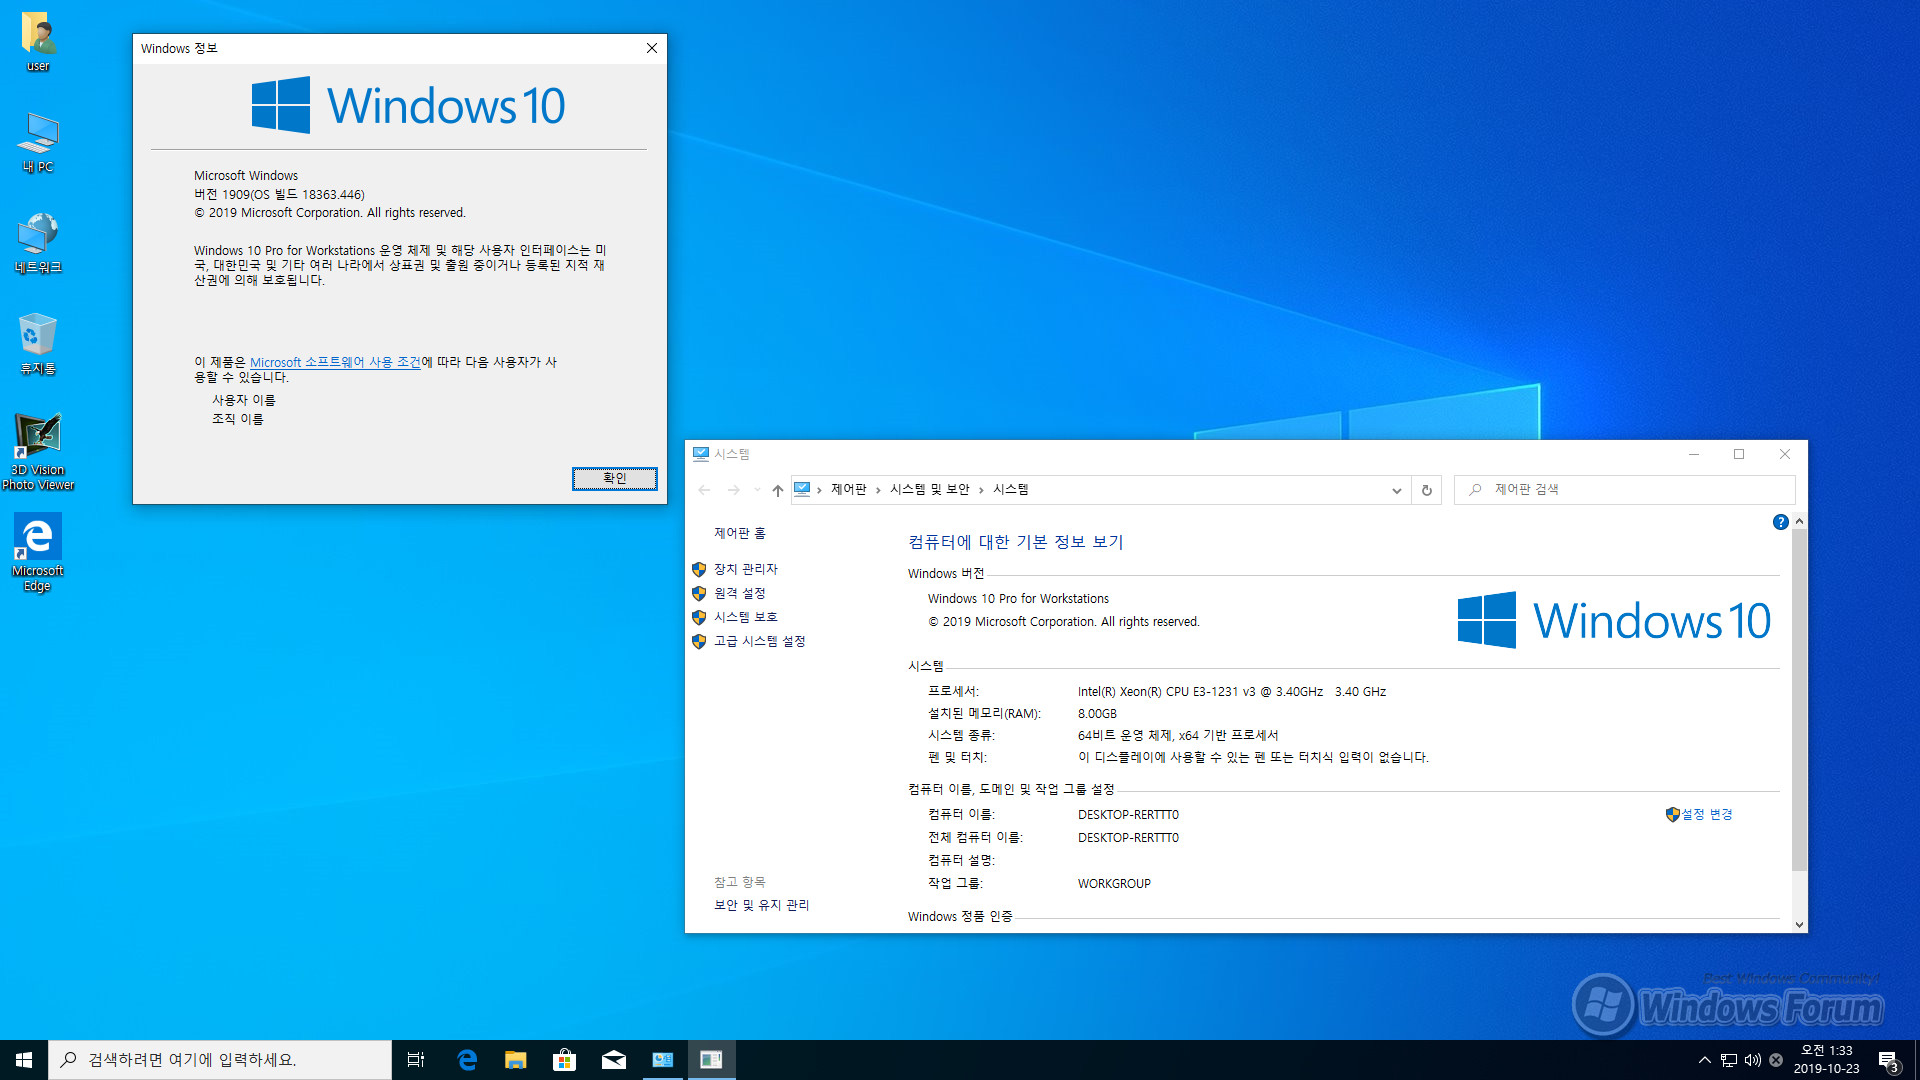The height and width of the screenshot is (1080, 1920).
Task: Close the 시스템 window
Action: point(1784,454)
